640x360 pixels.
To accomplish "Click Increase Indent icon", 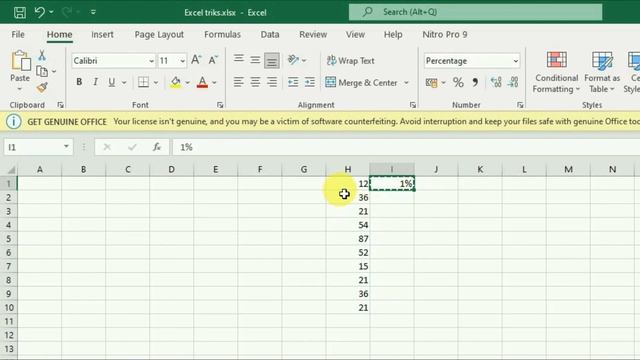I will coord(310,82).
